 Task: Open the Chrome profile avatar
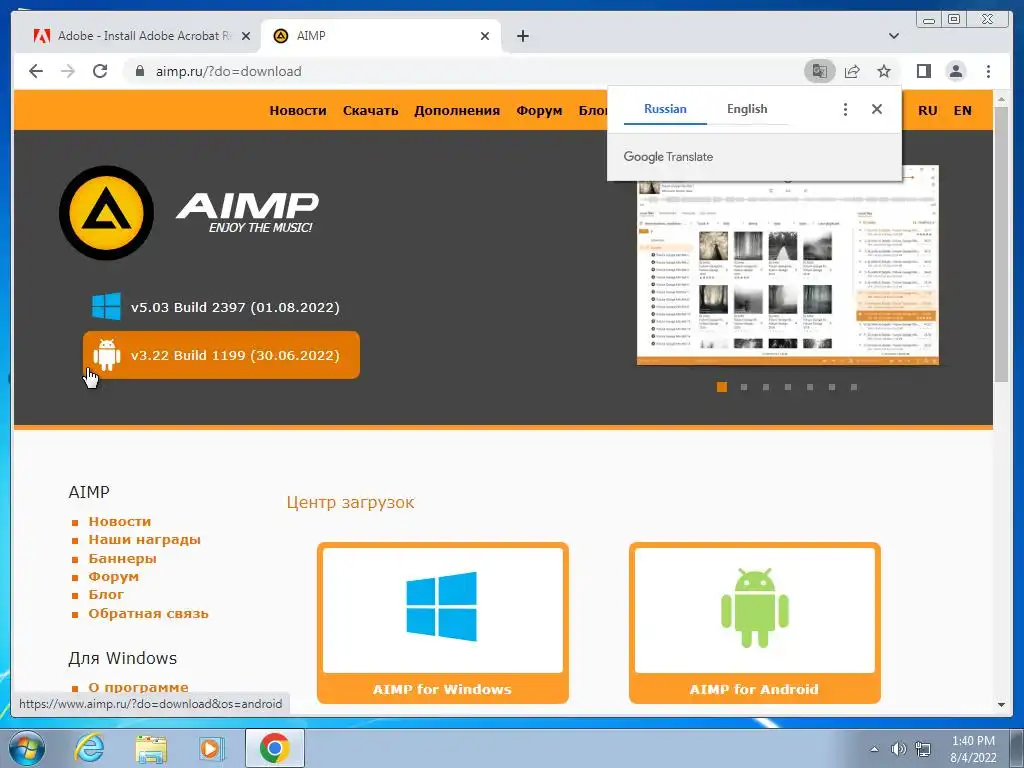tap(956, 71)
